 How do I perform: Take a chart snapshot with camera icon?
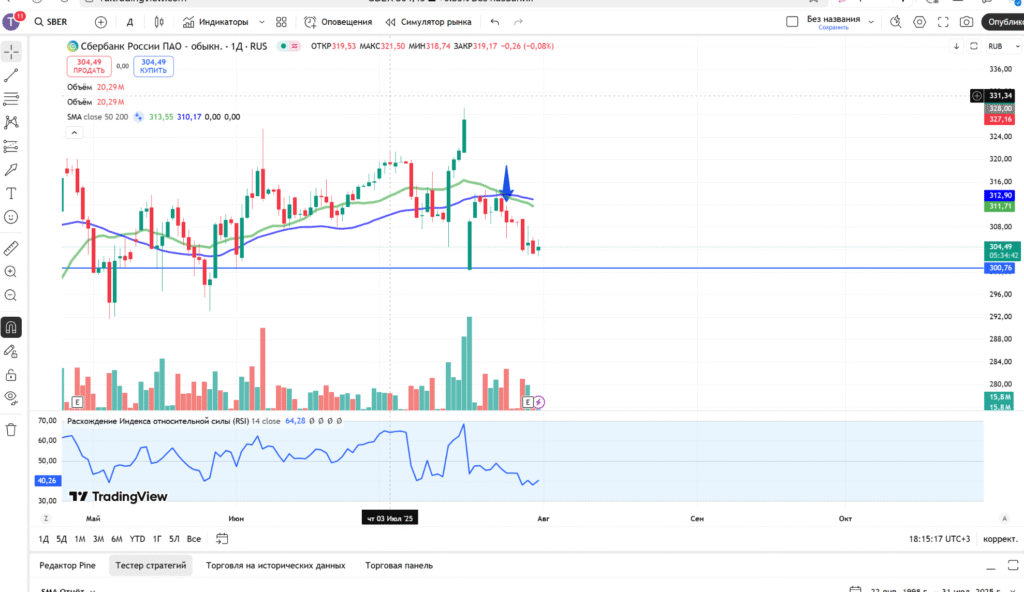tap(967, 22)
